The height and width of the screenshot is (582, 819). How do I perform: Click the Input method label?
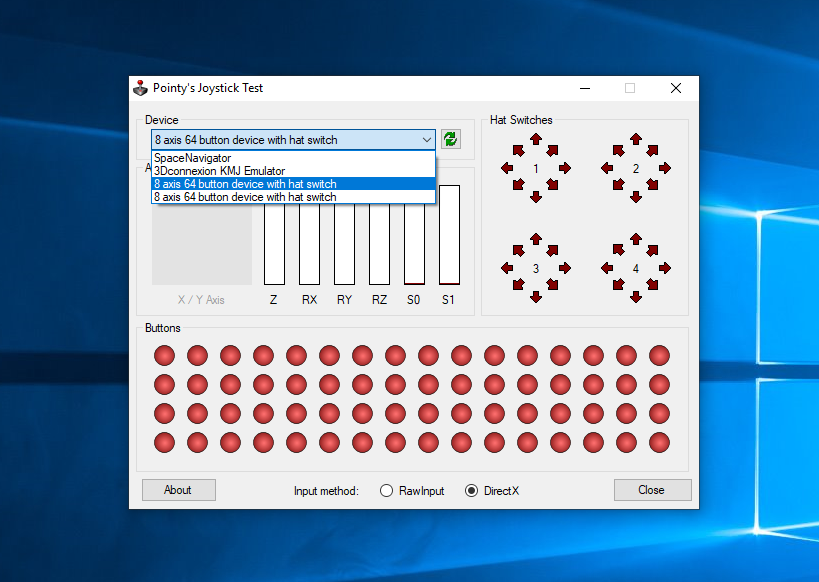(x=326, y=491)
